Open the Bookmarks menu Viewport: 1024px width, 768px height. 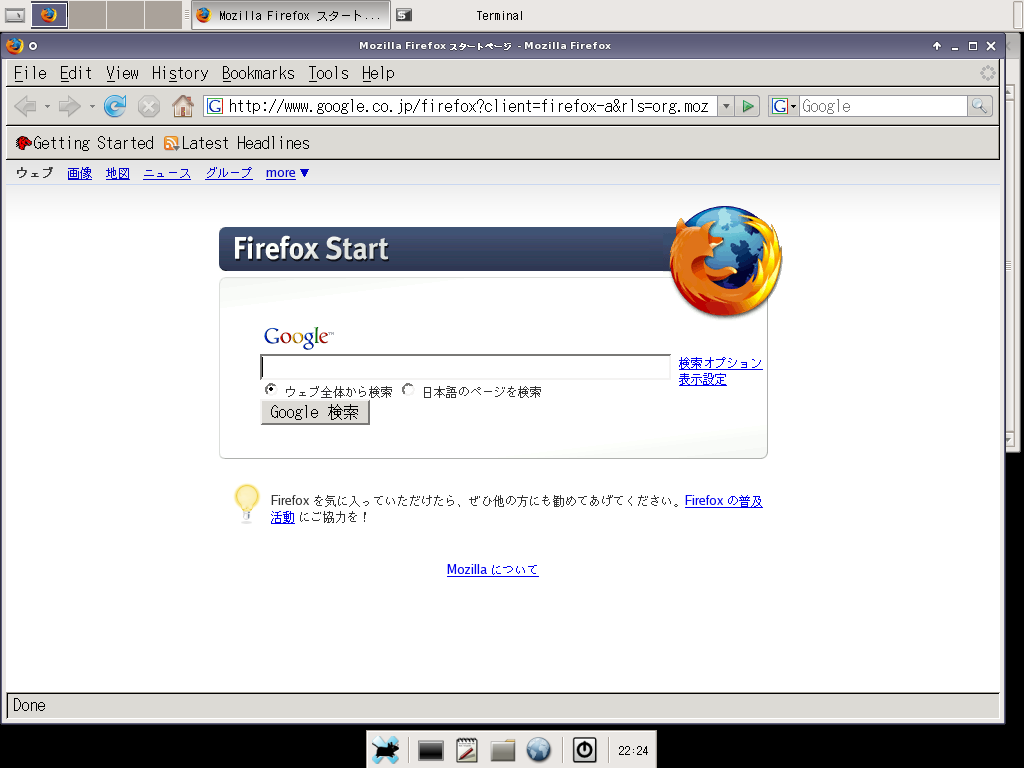tap(258, 73)
